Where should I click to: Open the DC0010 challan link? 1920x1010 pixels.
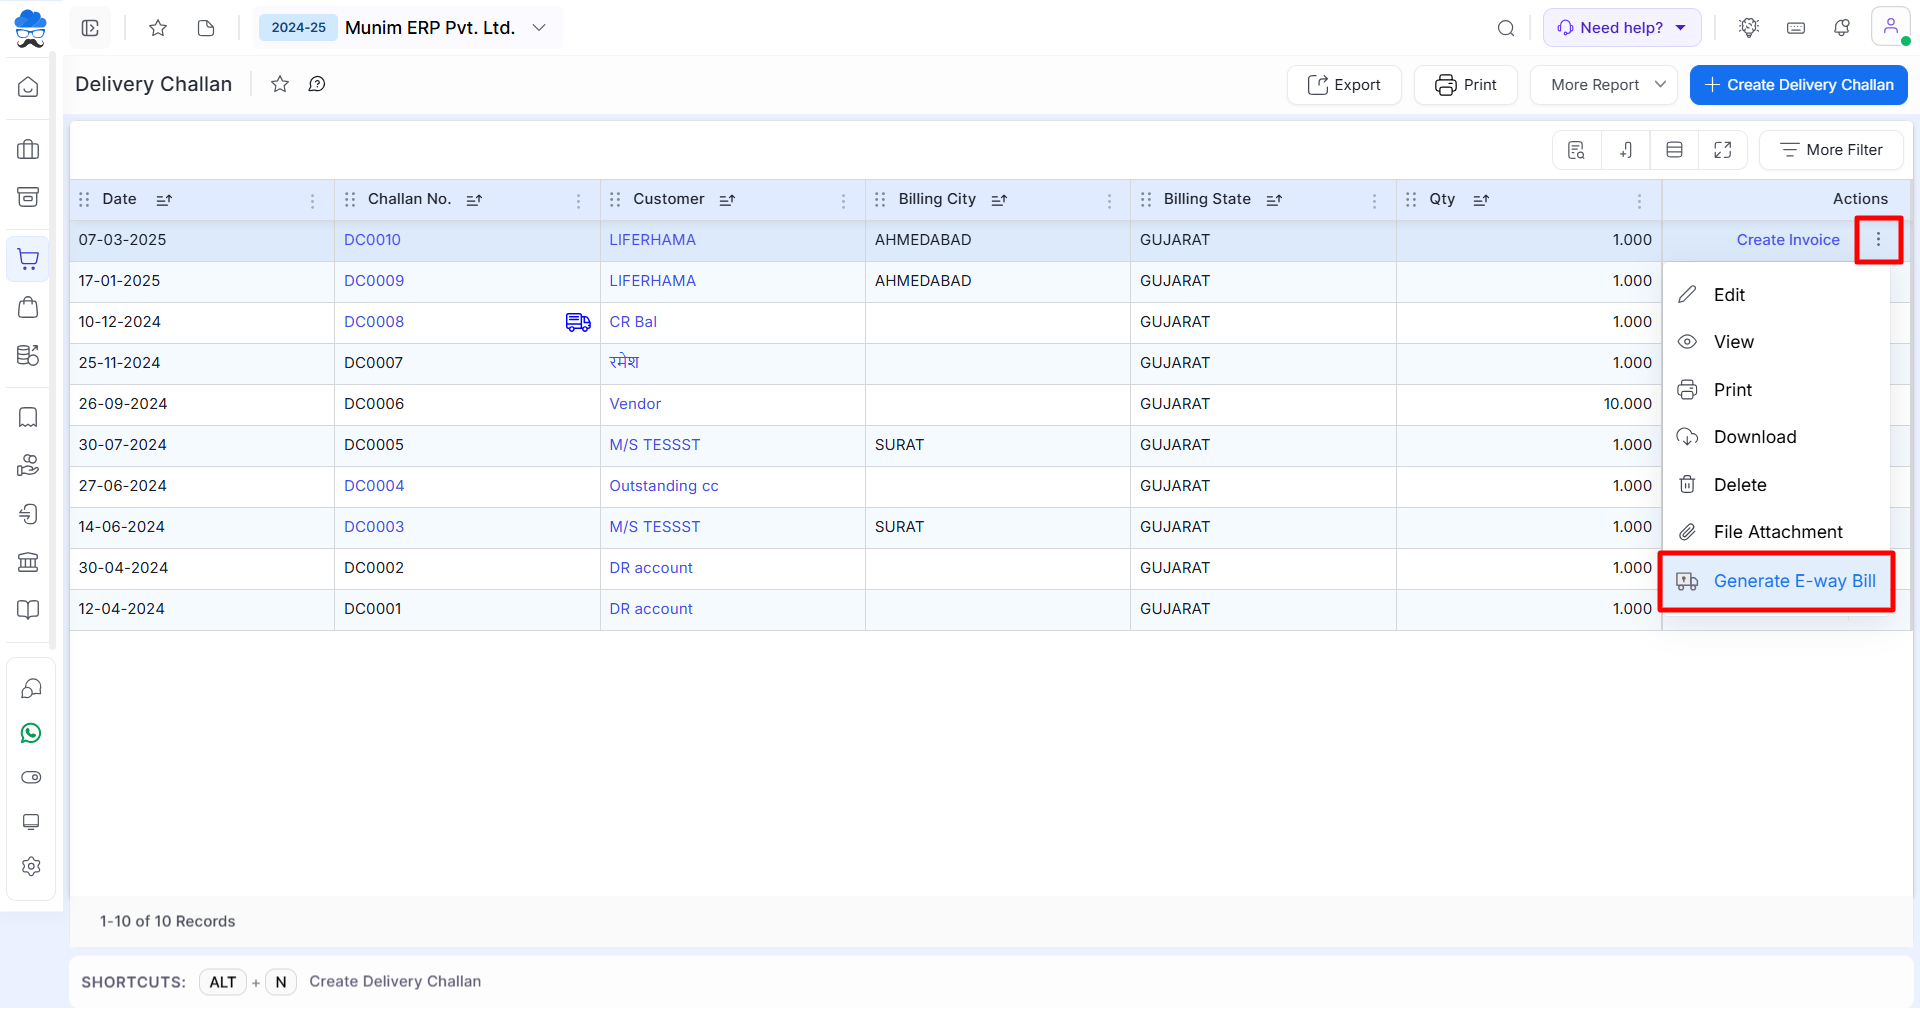tap(372, 240)
